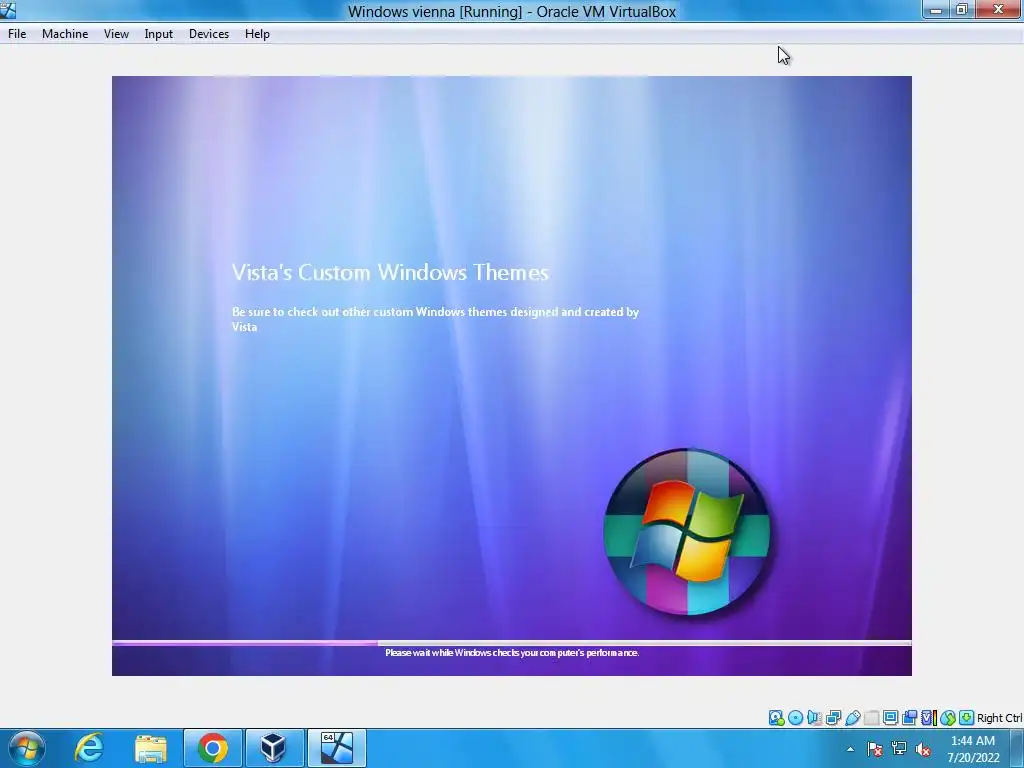This screenshot has width=1024, height=768.
Task: Click the Windows logo orb in guest
Action: (687, 532)
